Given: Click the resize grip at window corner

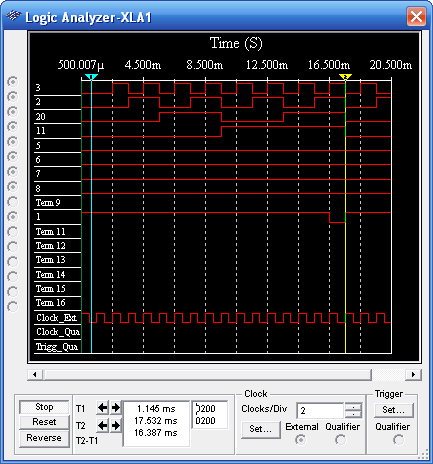Looking at the screenshot, I should (423, 454).
